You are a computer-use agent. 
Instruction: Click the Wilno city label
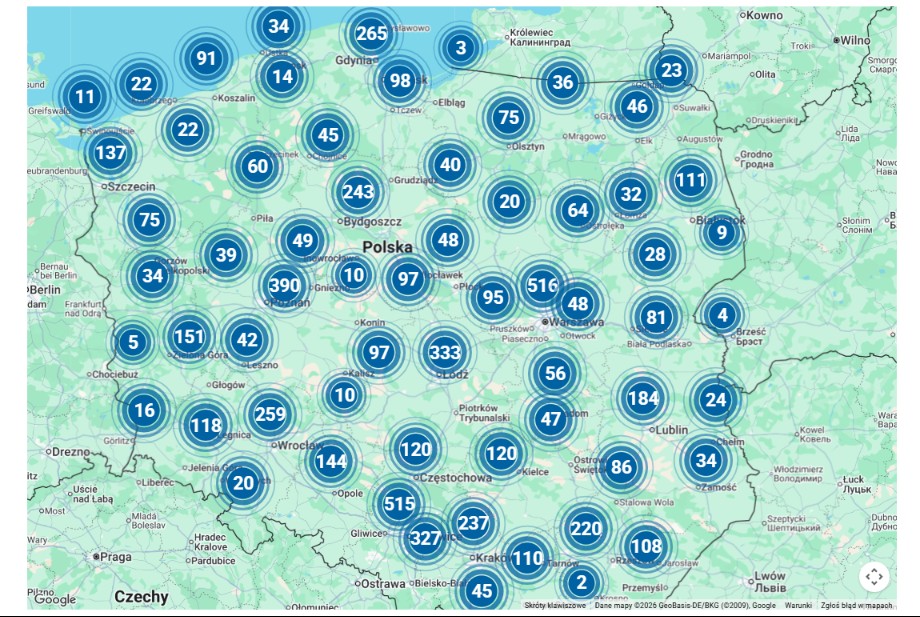855,40
